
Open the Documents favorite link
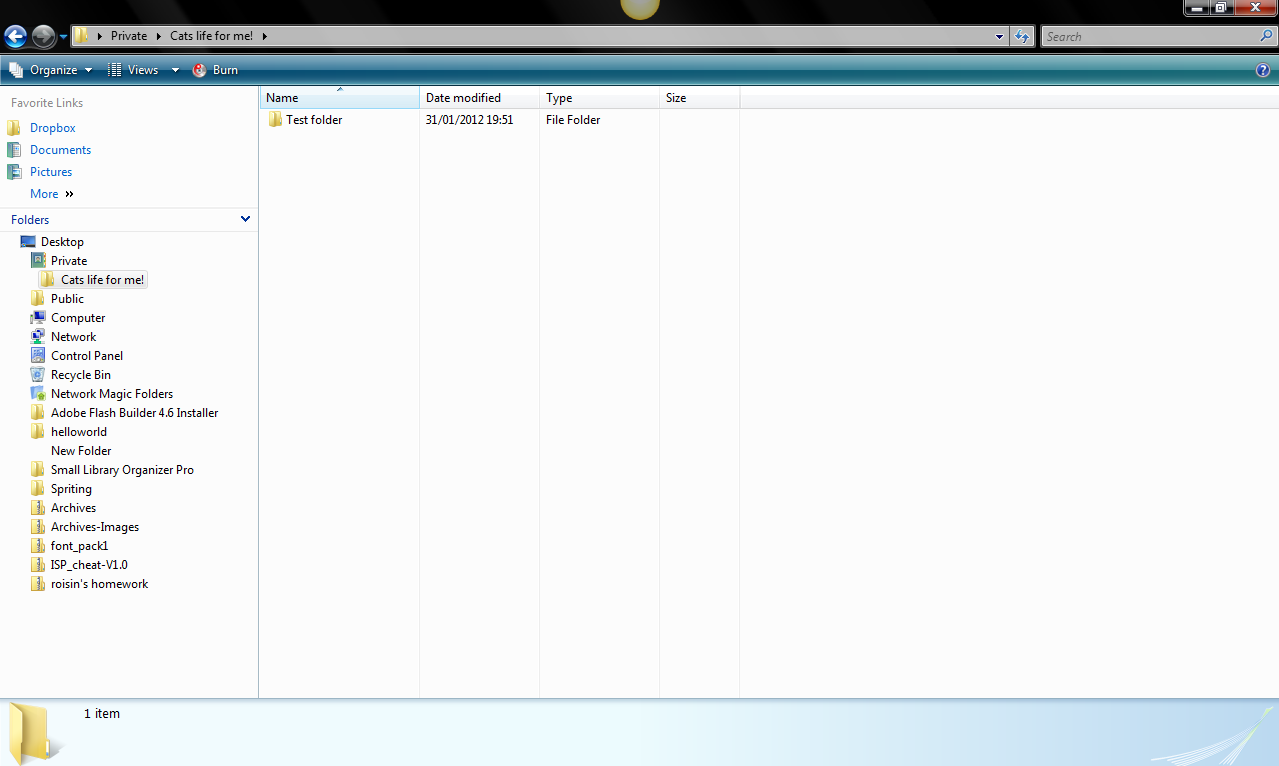coord(61,149)
